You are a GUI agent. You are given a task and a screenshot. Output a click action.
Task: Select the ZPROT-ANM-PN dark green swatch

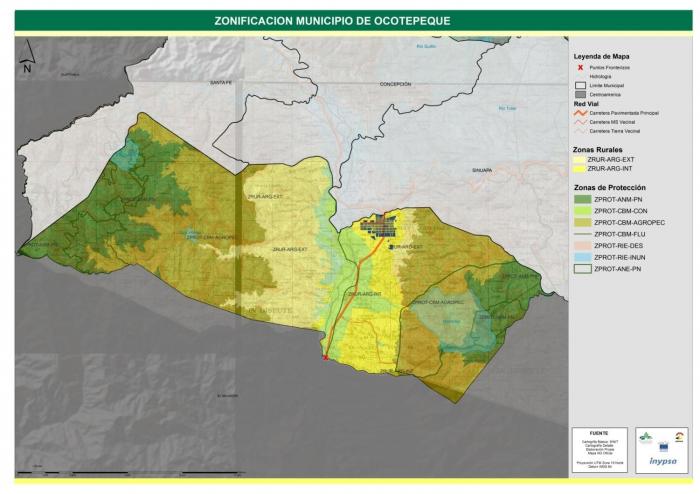click(579, 200)
